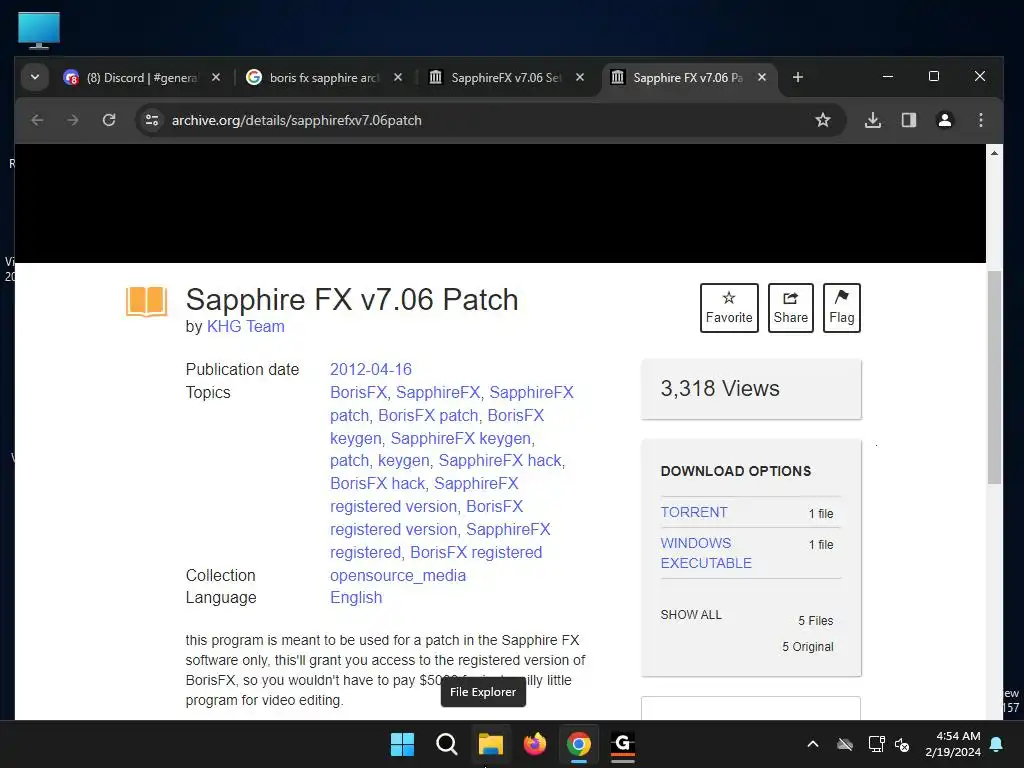1024x768 pixels.
Task: Click the Sapphire FX v7.06 Patch title
Action: [x=352, y=300]
